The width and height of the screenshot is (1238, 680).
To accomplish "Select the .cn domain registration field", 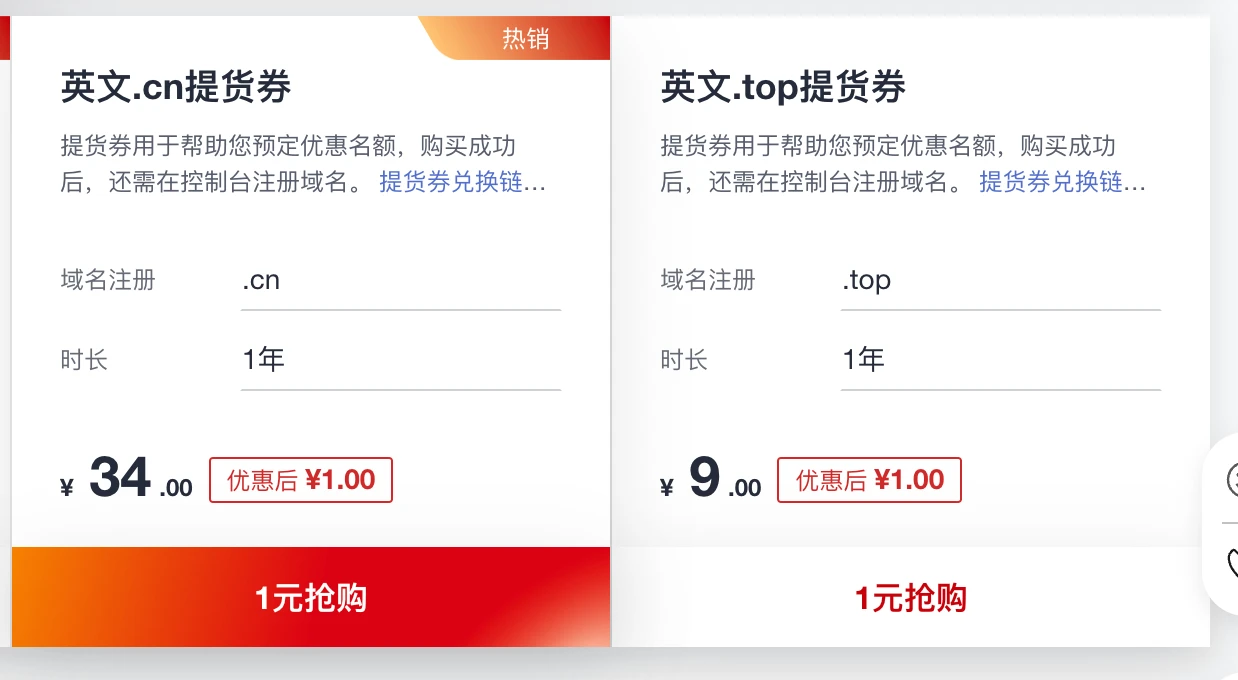I will pos(400,281).
